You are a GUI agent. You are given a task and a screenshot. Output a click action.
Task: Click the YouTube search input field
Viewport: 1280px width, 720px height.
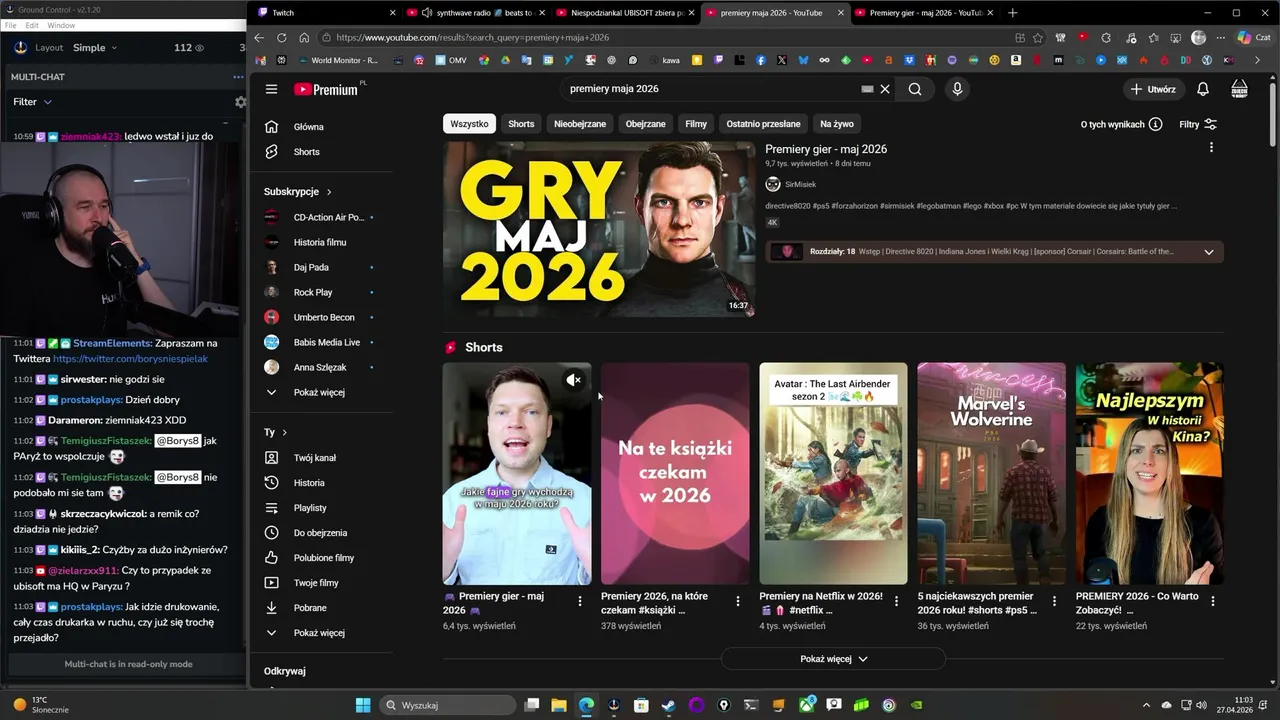point(710,89)
